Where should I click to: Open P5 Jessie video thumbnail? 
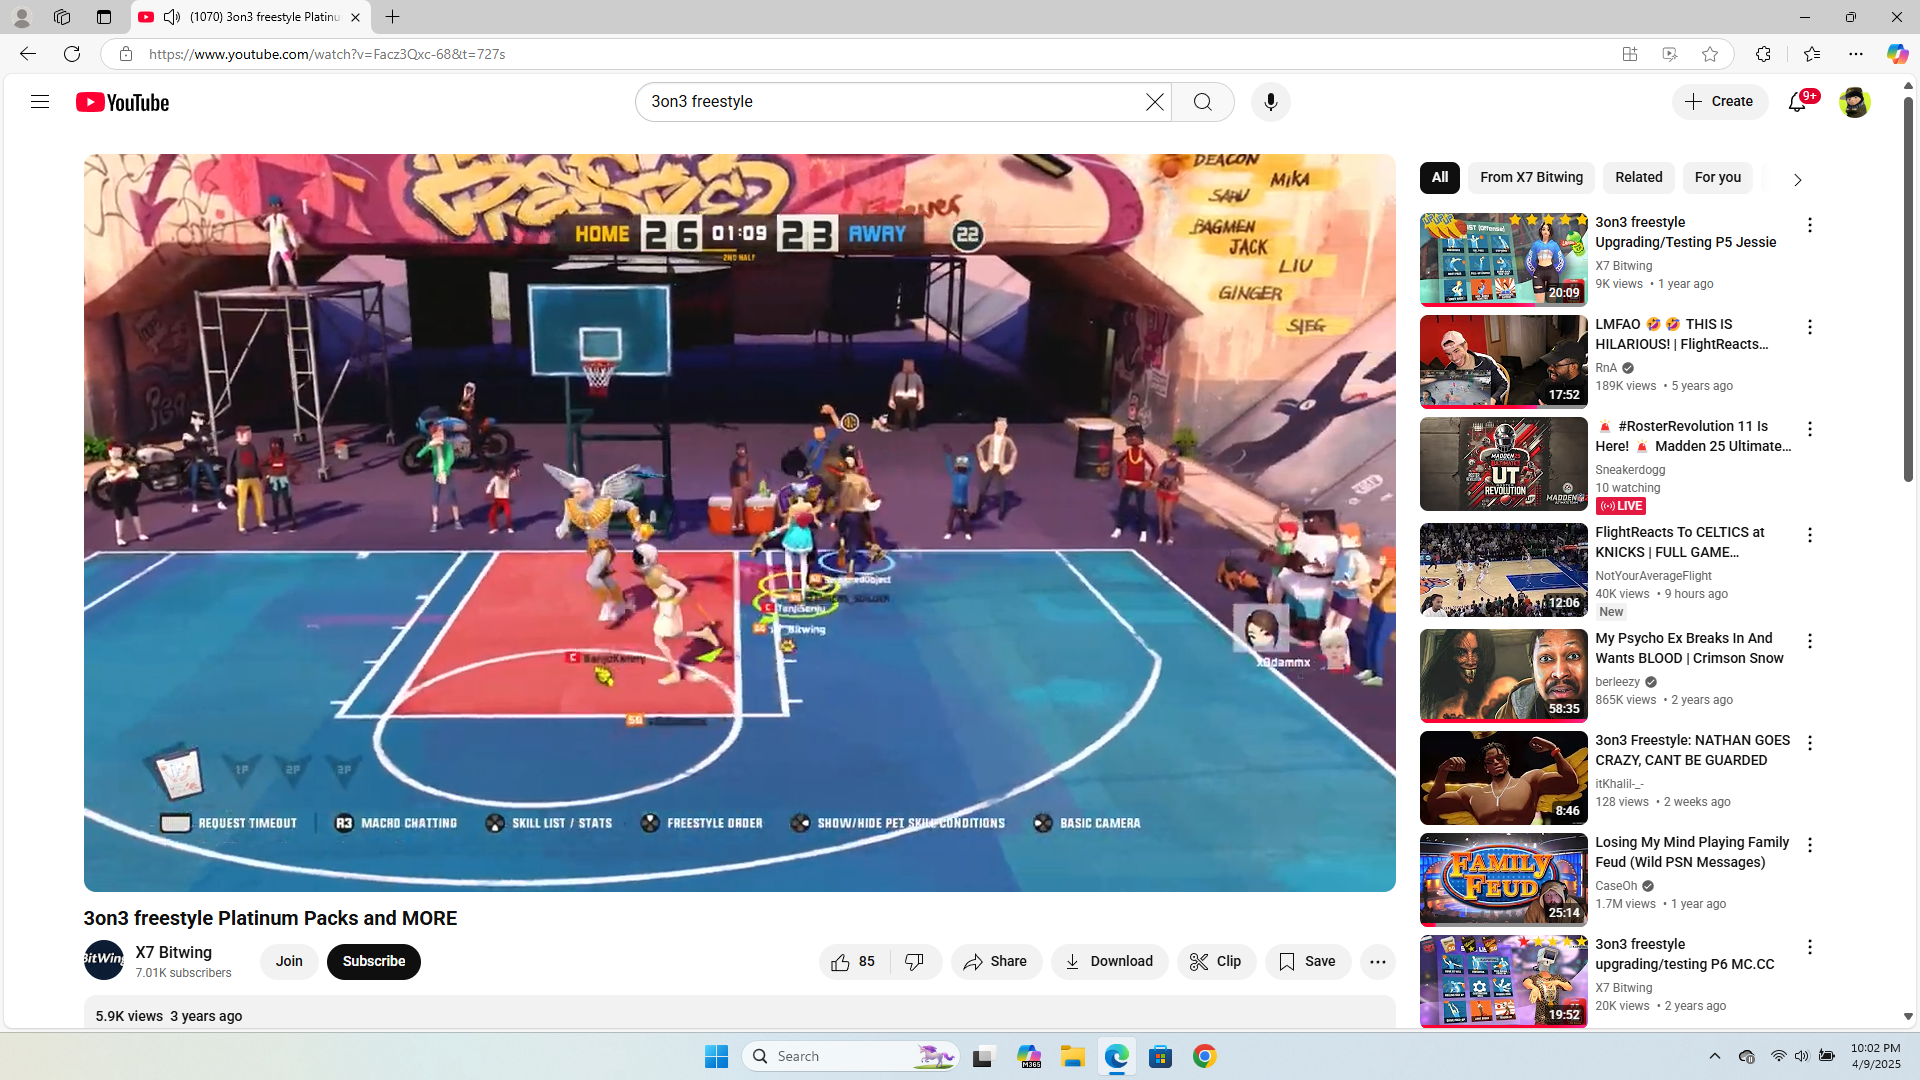click(1503, 259)
